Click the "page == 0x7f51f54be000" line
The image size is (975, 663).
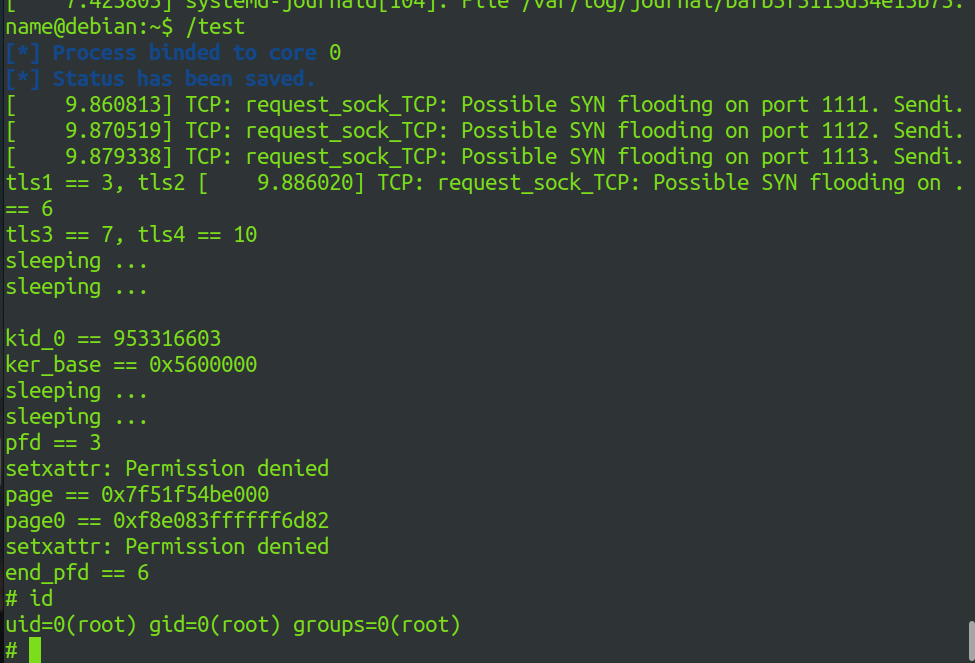pos(137,495)
